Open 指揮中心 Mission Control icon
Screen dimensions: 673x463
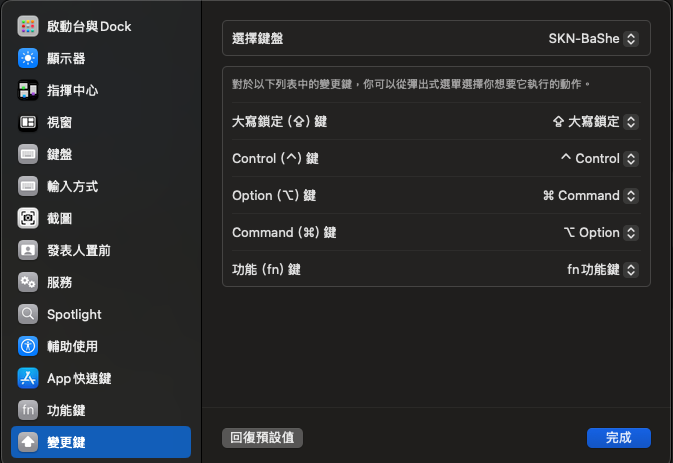pyautogui.click(x=28, y=91)
